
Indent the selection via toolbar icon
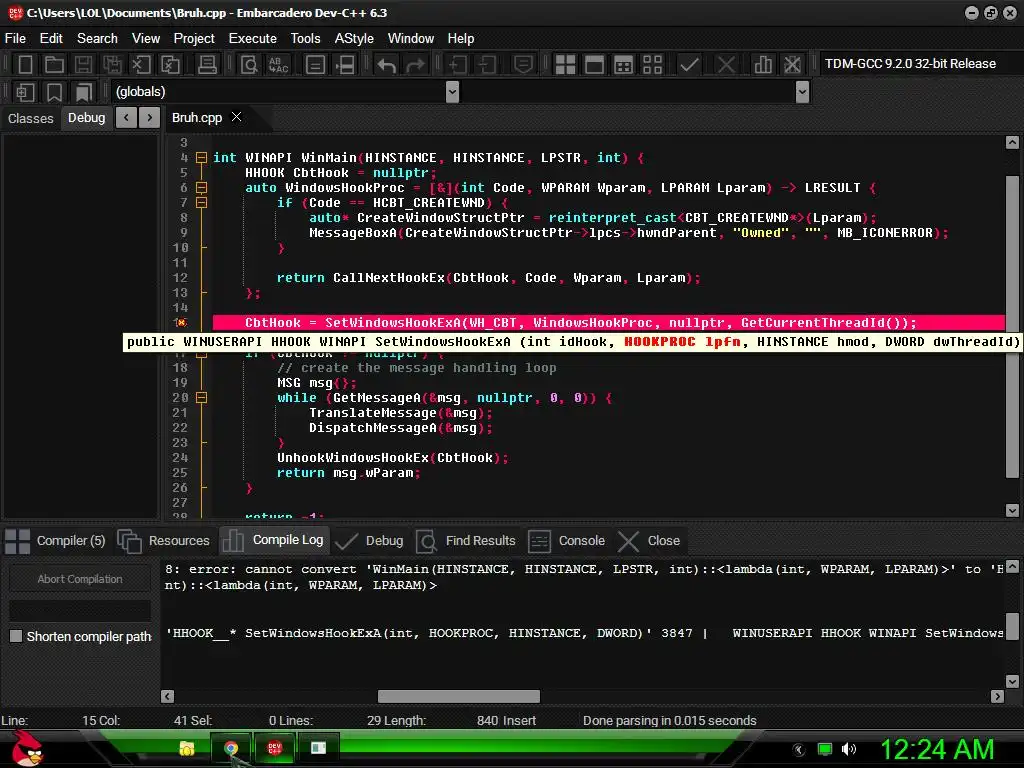coord(457,64)
